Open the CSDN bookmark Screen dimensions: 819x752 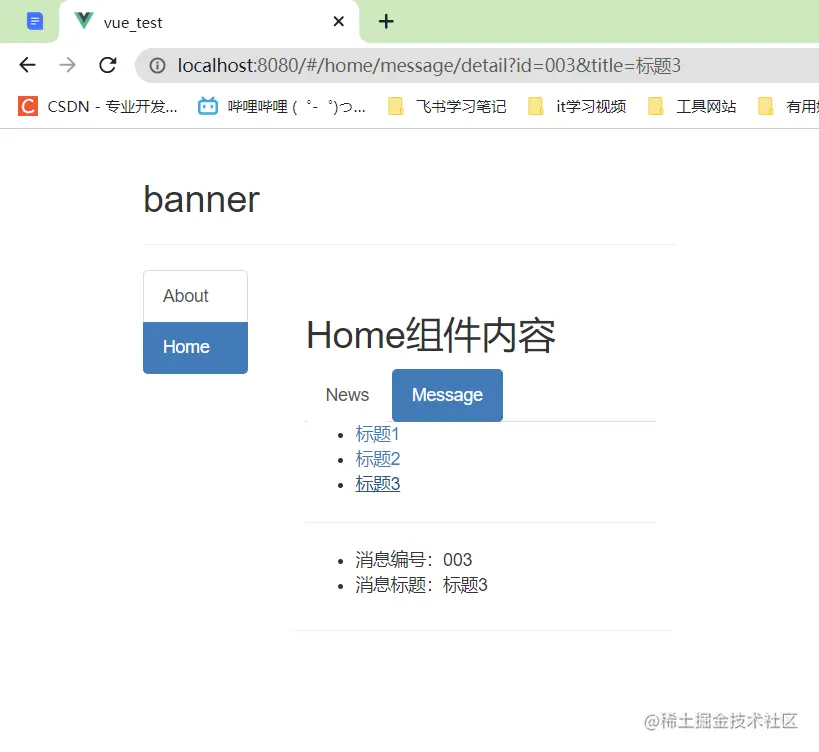coord(98,107)
